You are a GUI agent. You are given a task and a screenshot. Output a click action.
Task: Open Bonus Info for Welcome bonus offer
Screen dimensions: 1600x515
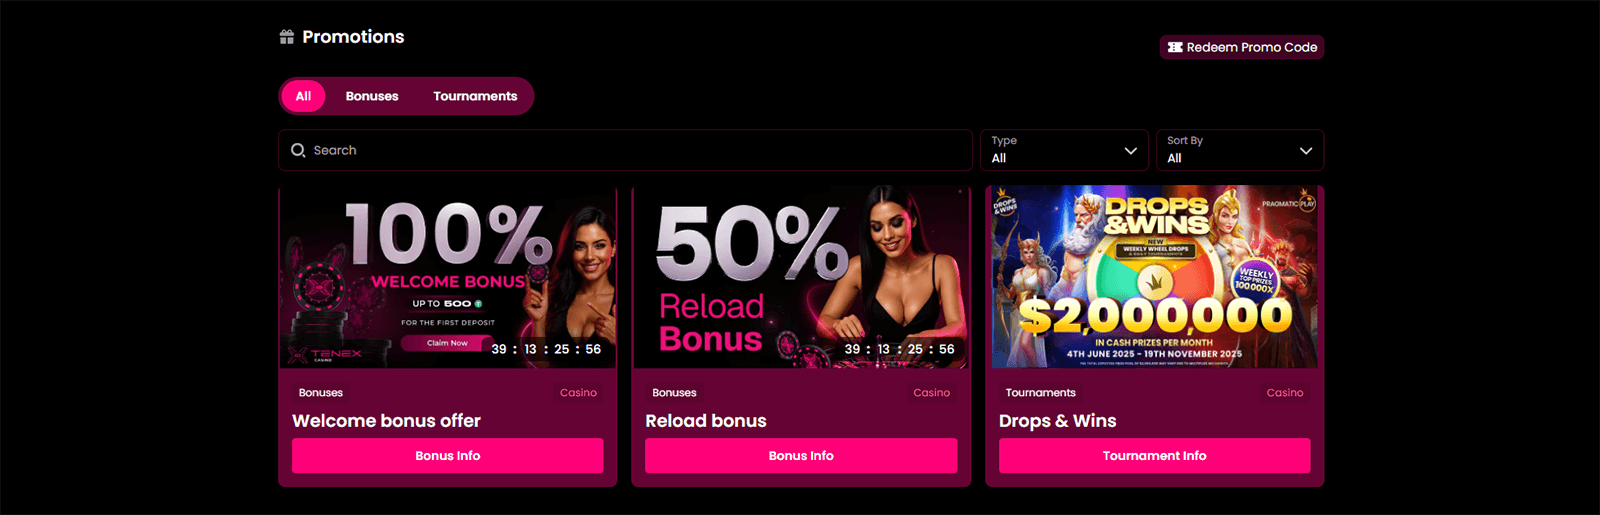coord(448,455)
